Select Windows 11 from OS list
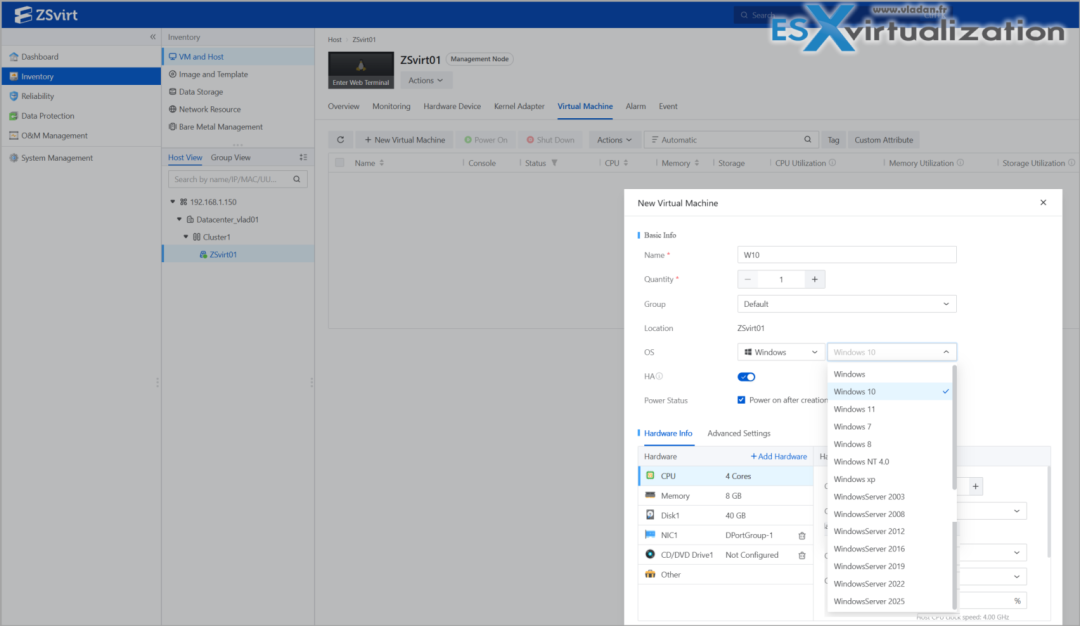This screenshot has width=1080, height=626. [x=890, y=409]
